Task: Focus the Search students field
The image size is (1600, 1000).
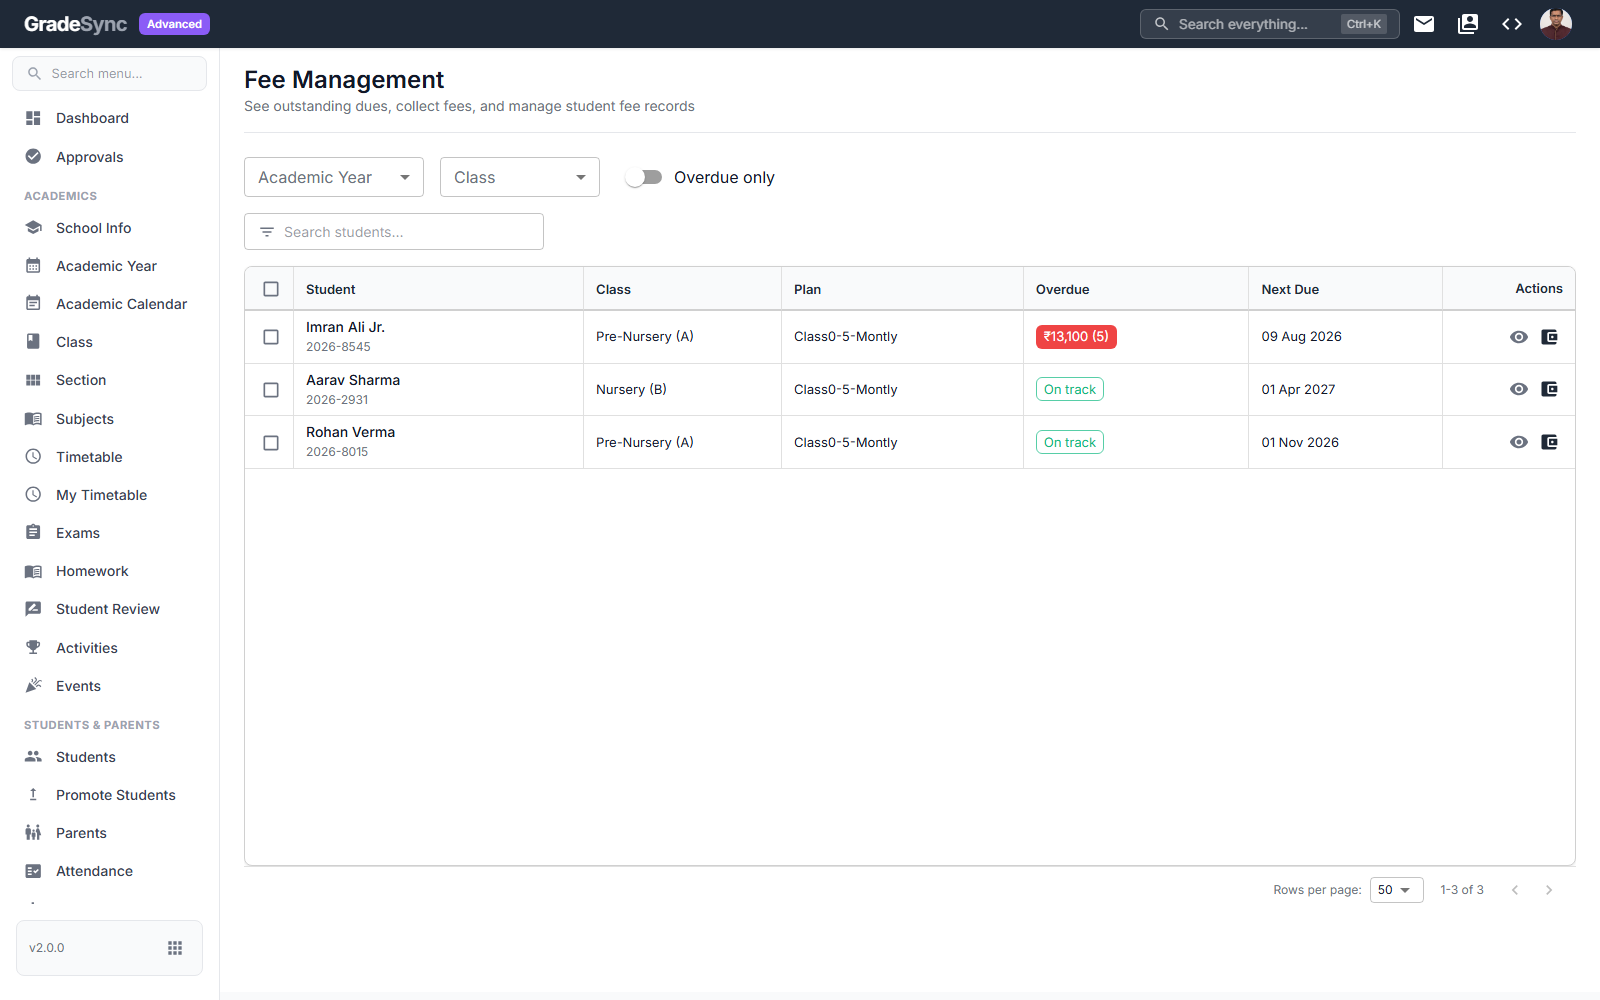Action: (x=394, y=232)
